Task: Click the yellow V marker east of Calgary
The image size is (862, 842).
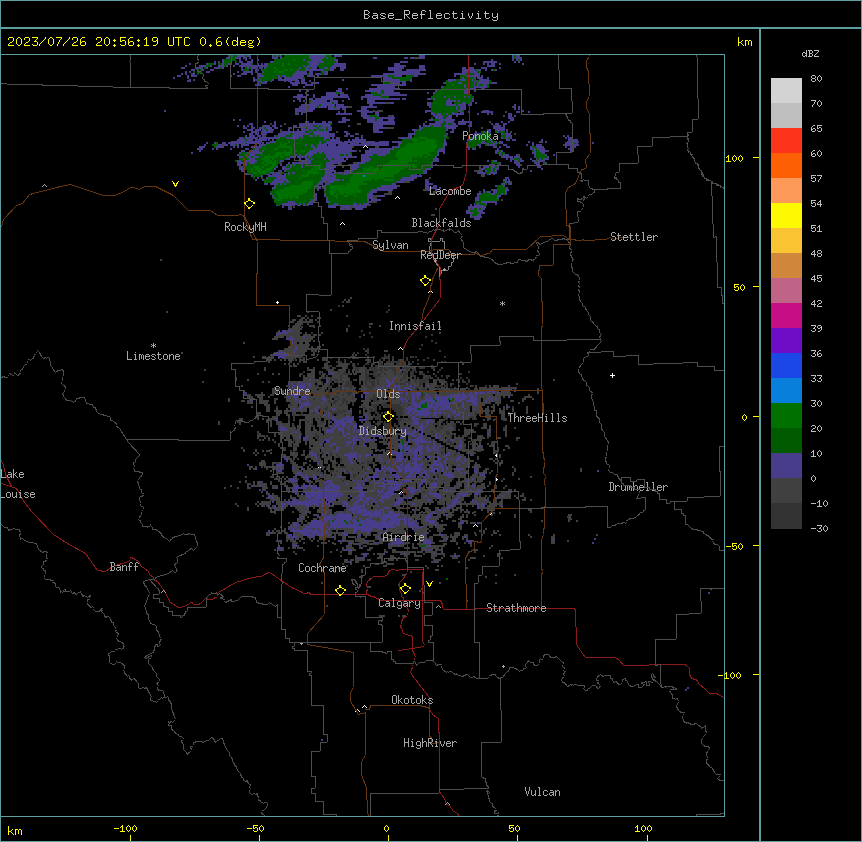Action: tap(429, 584)
